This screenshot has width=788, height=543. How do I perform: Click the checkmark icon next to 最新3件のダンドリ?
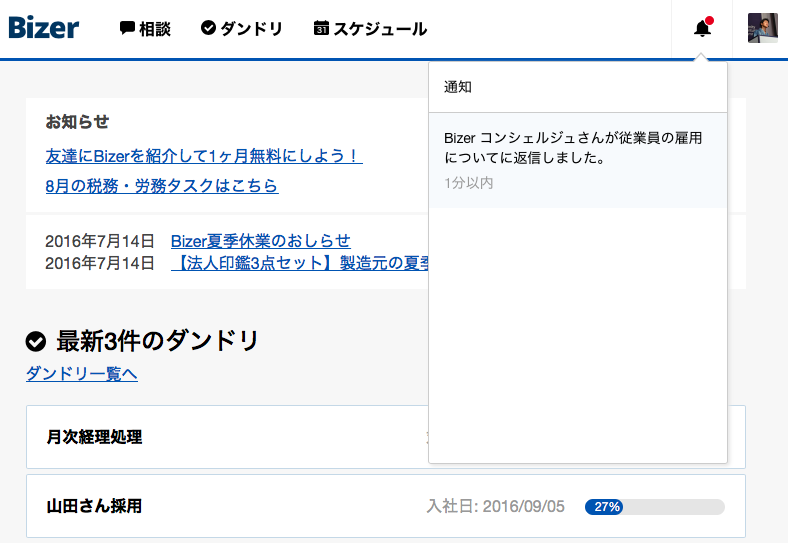(36, 341)
